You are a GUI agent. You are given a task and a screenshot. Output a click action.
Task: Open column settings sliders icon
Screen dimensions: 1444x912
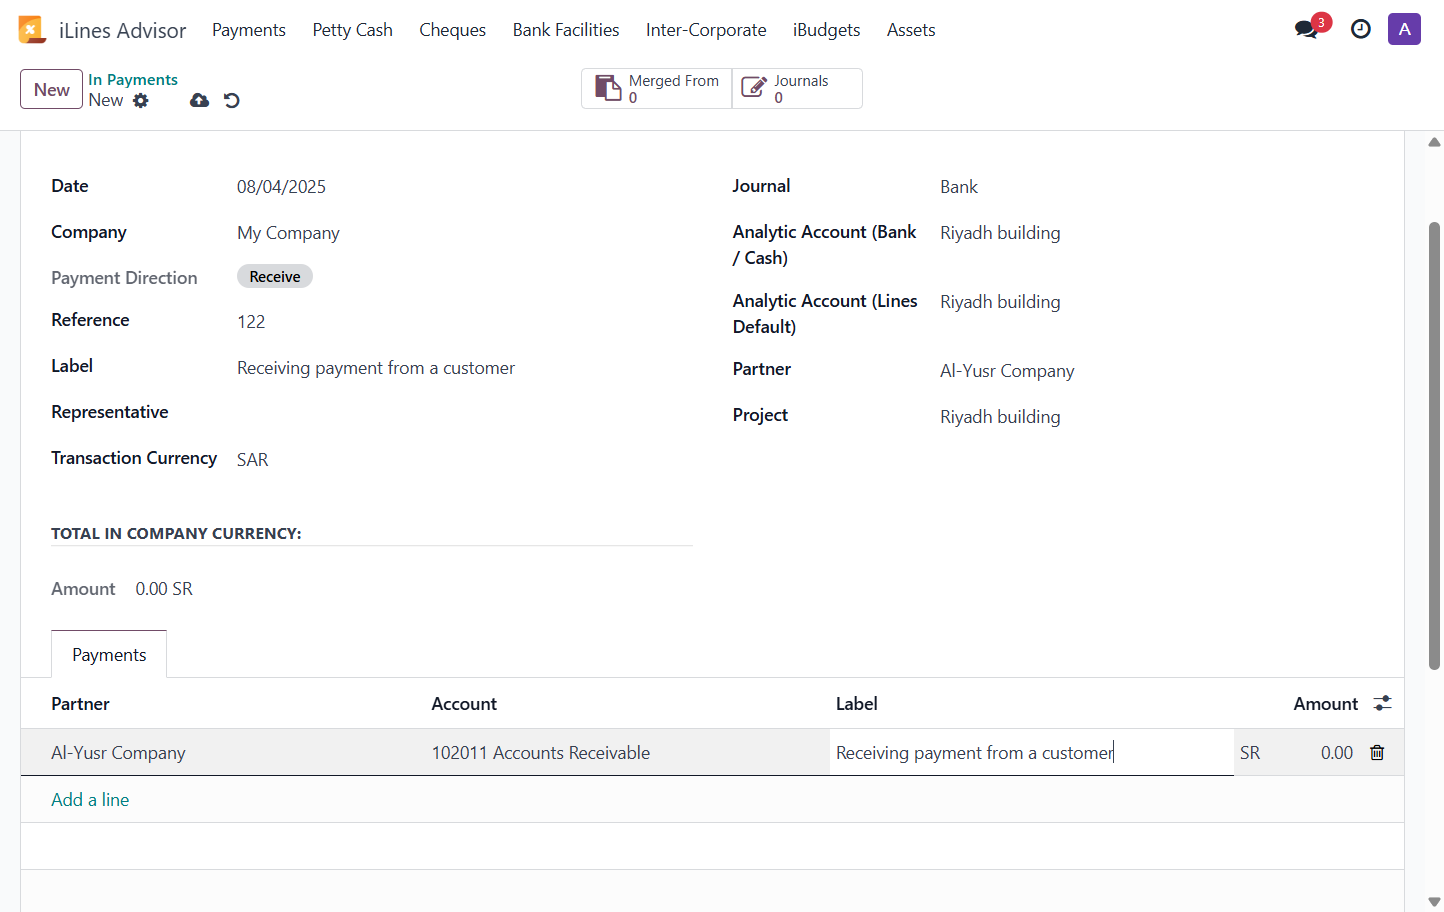click(x=1382, y=704)
